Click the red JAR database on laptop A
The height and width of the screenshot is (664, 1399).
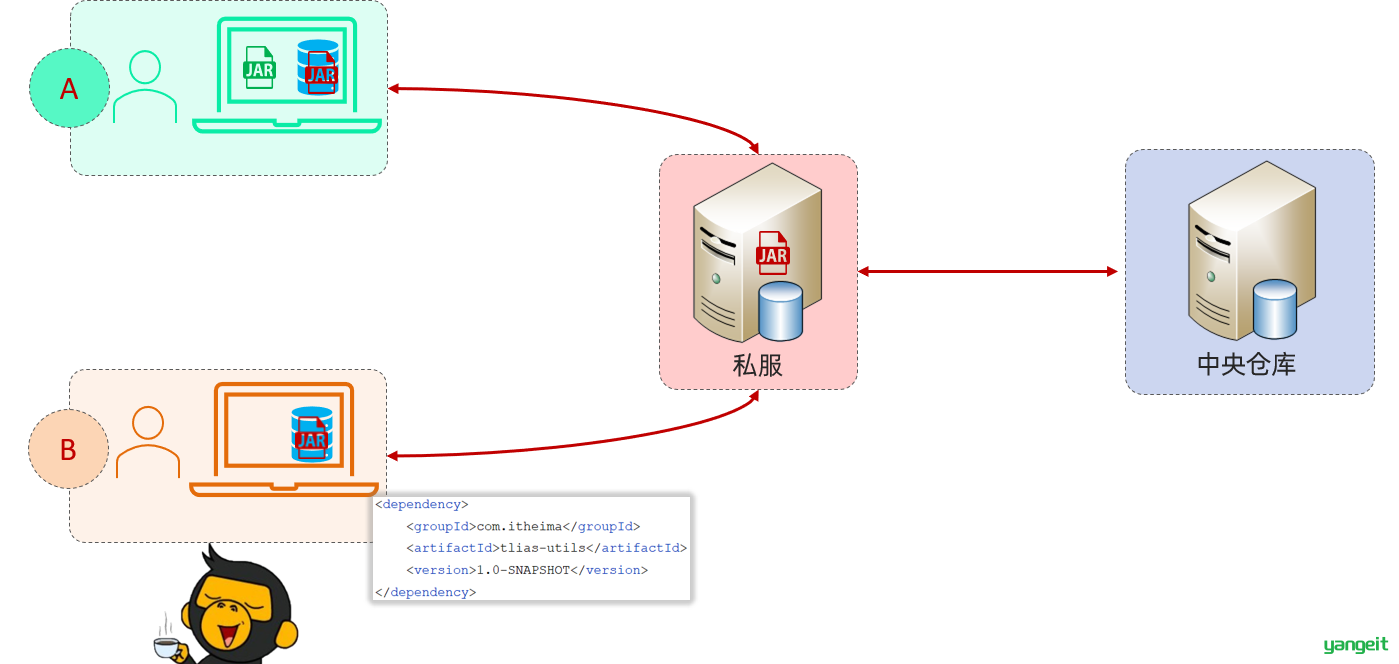point(318,68)
